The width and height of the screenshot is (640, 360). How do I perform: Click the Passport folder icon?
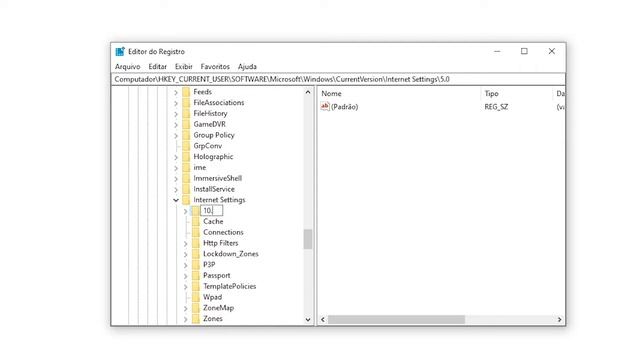coord(196,276)
